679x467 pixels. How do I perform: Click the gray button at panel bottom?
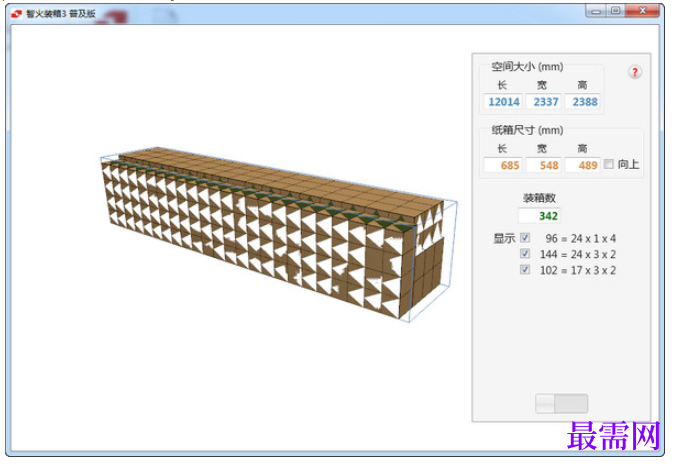coord(562,404)
